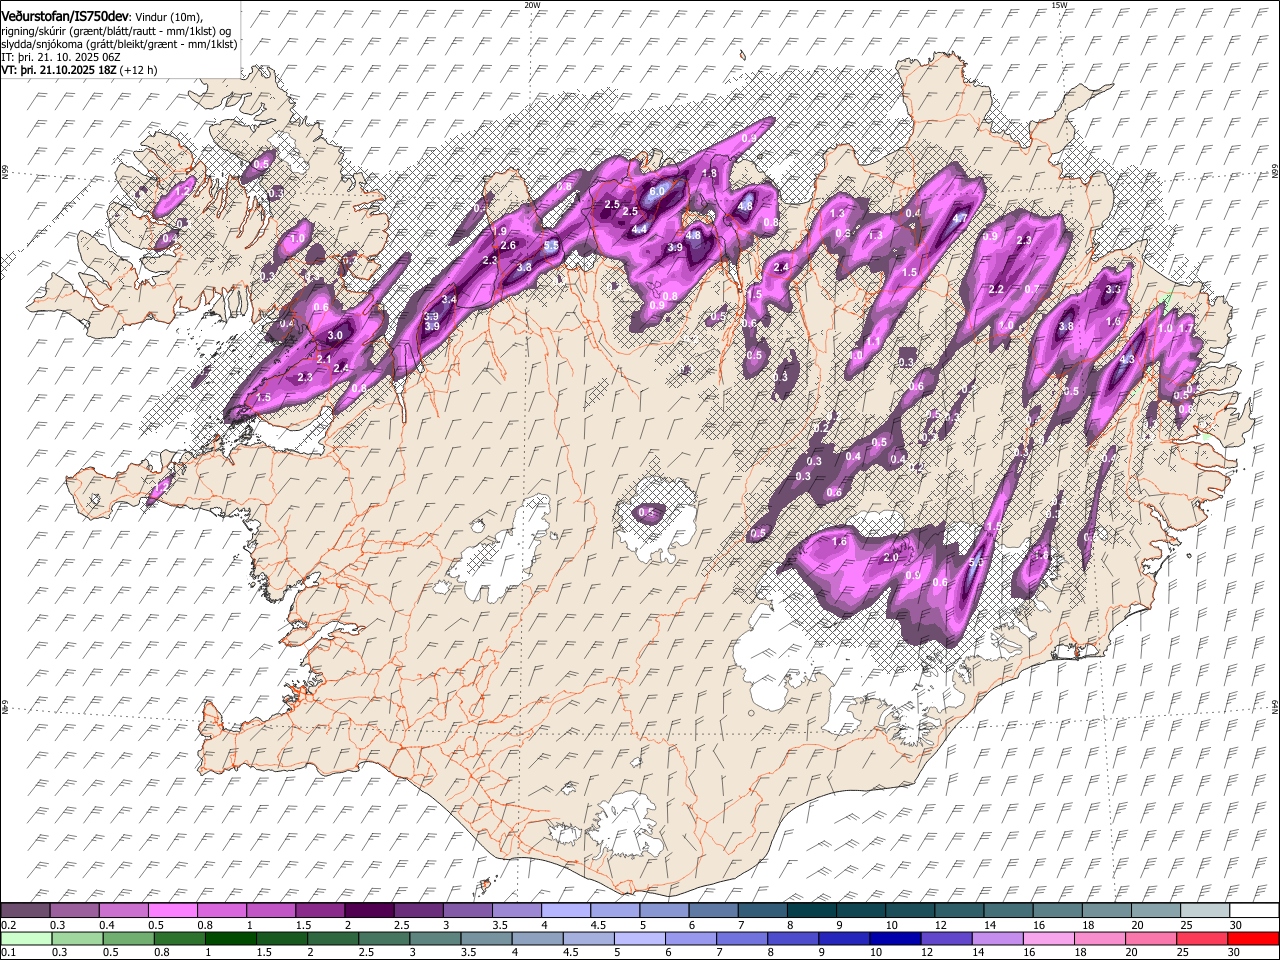Click the 2.2 precipitation value on the map
The height and width of the screenshot is (960, 1280).
click(996, 289)
